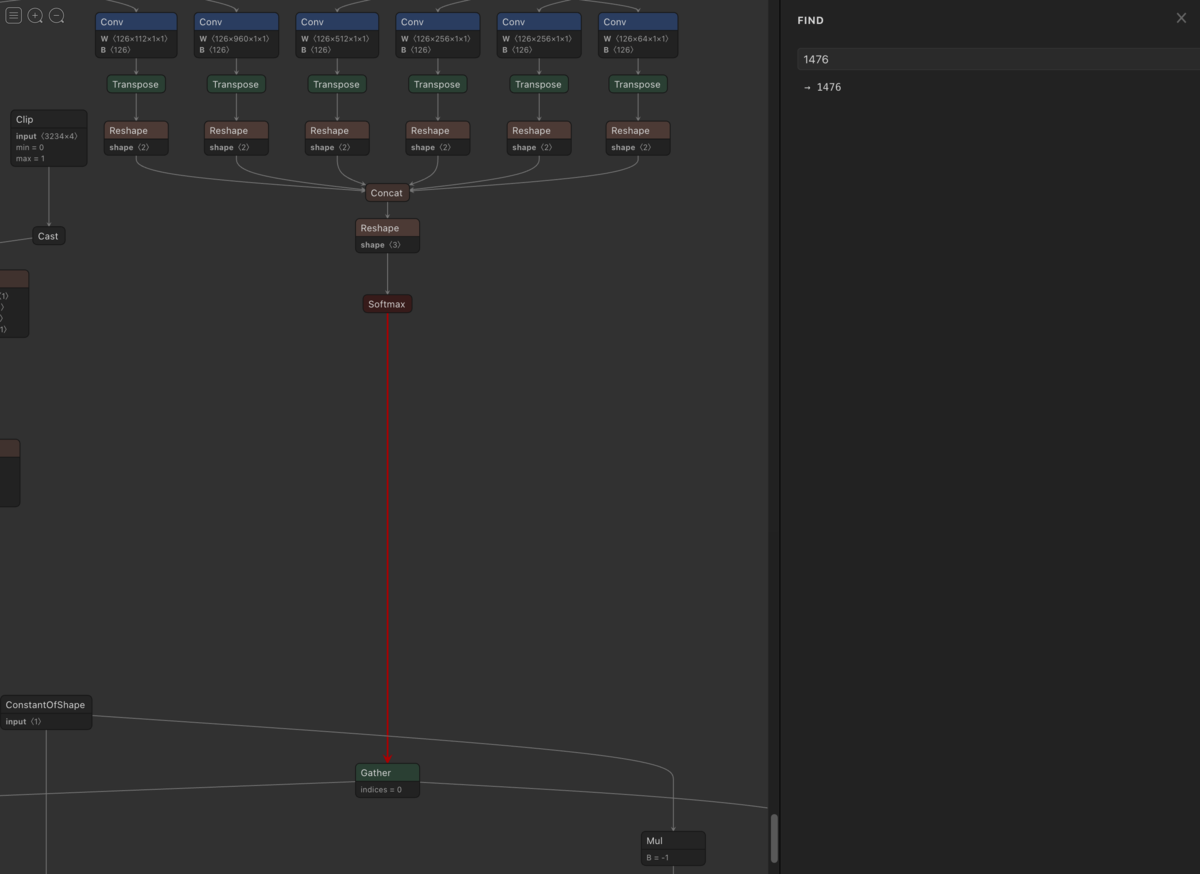Open the Netron sidebar menu icon
Screen dimensions: 1200x874
tap(14, 15)
